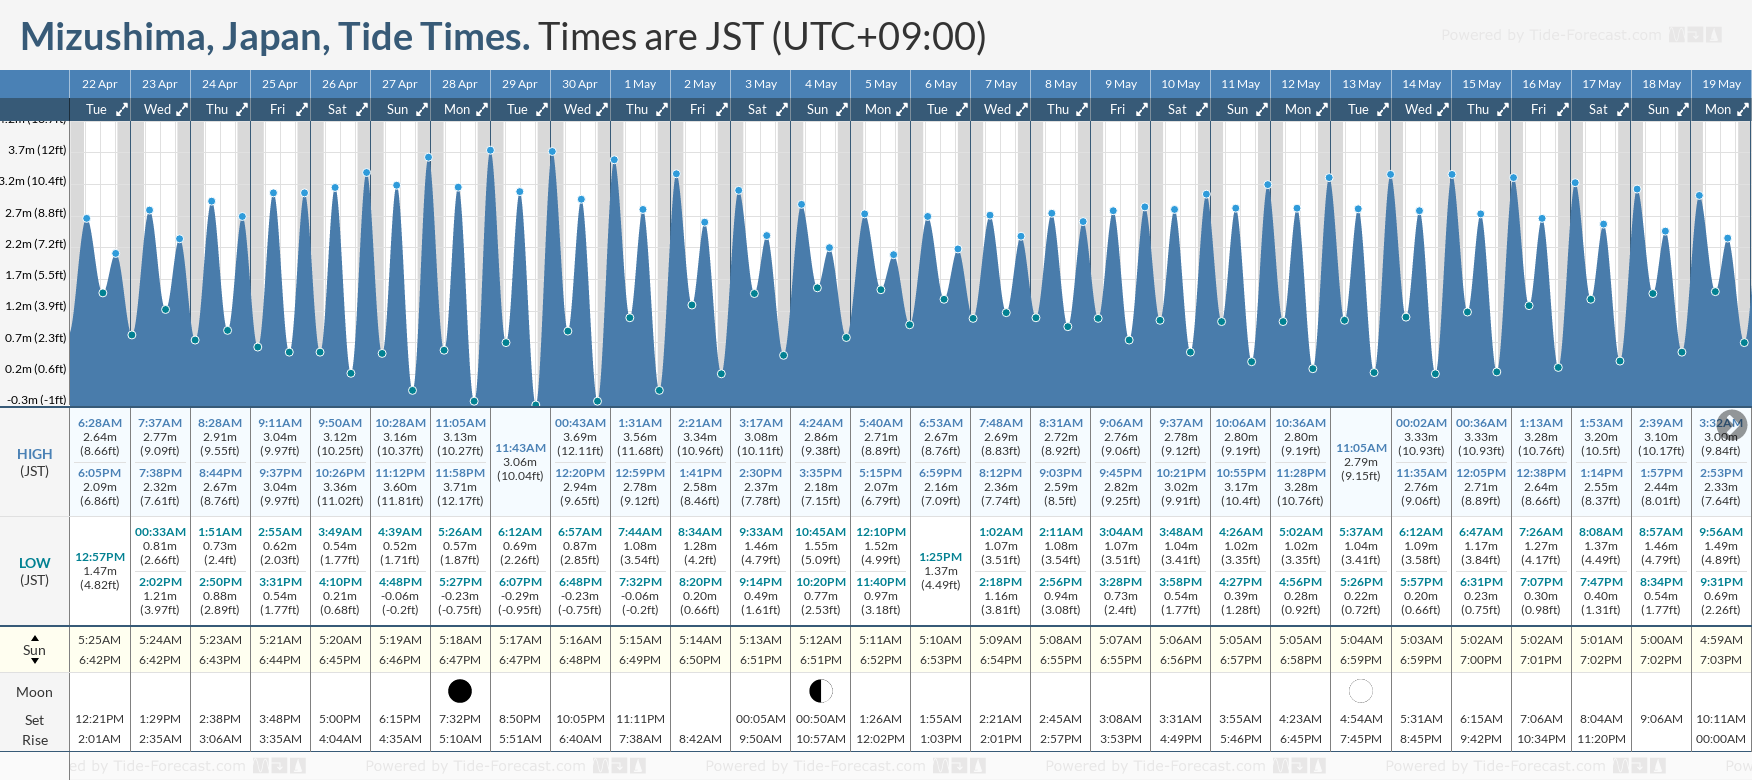
Task: Select the 13 May date header
Action: [1361, 84]
